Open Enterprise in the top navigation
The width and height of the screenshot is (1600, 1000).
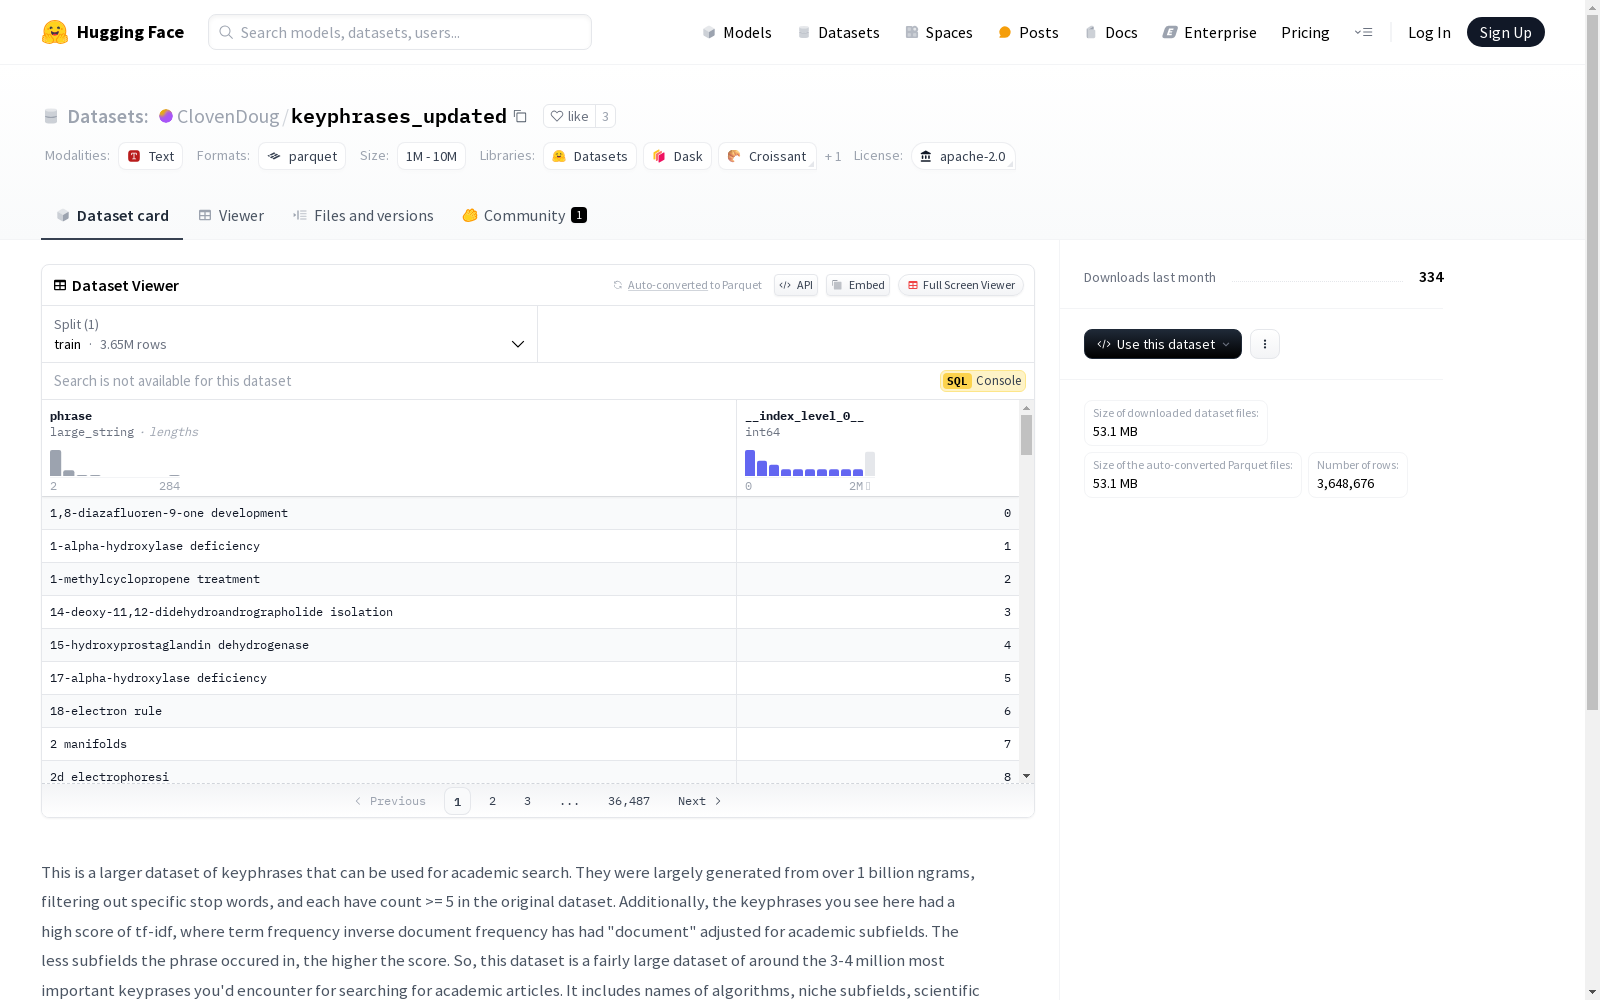[x=1209, y=32]
